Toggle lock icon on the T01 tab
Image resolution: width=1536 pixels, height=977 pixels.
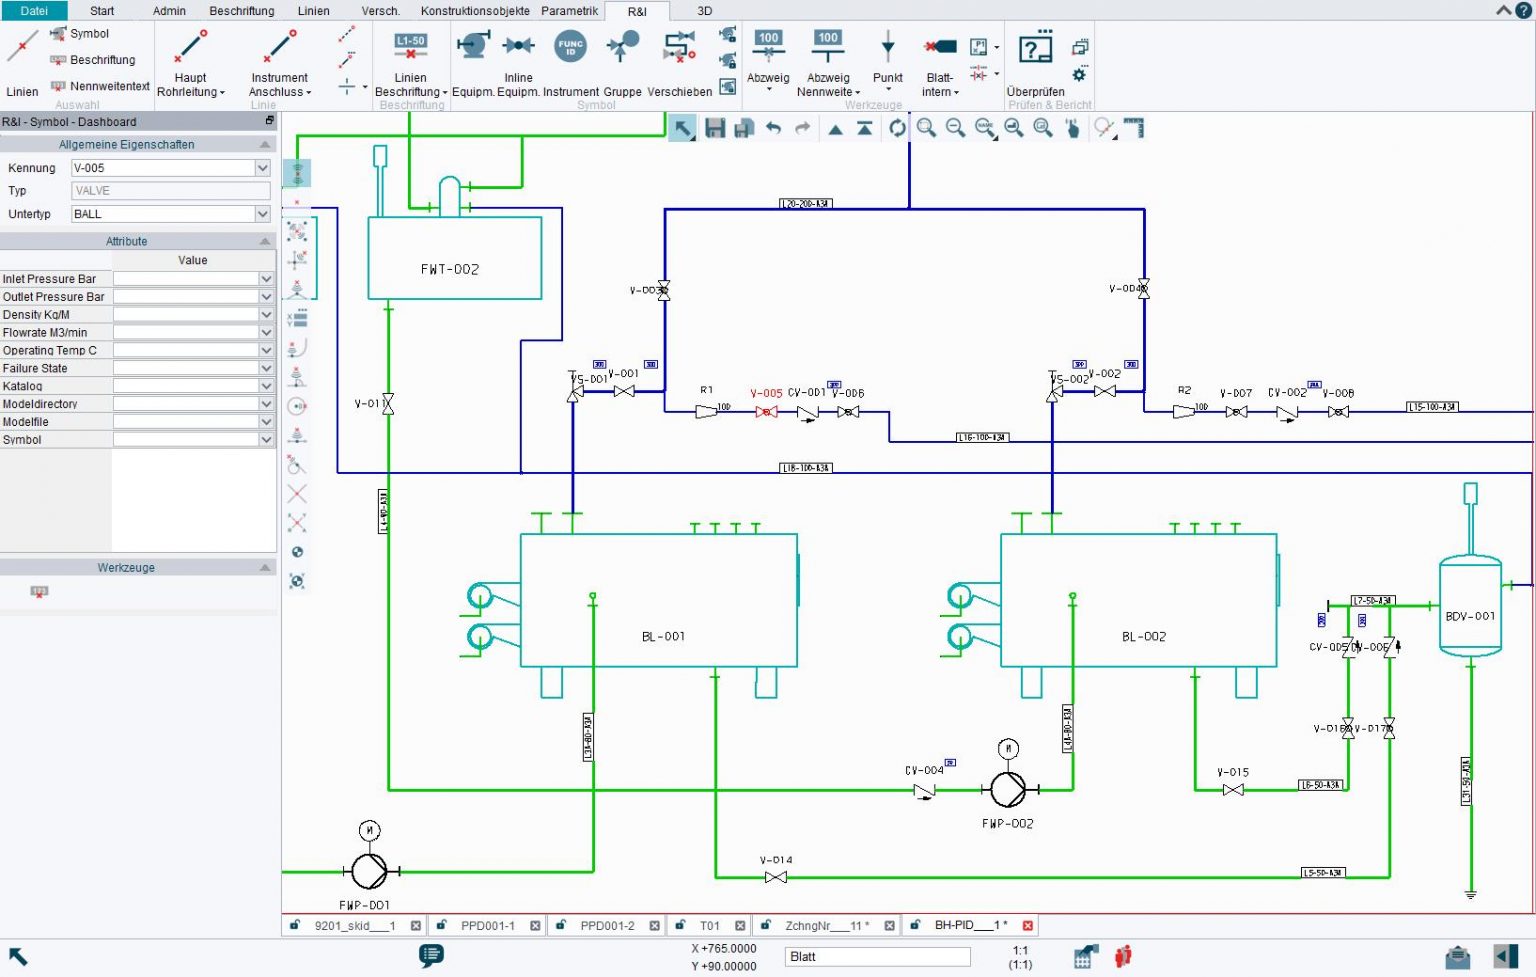[x=680, y=925]
